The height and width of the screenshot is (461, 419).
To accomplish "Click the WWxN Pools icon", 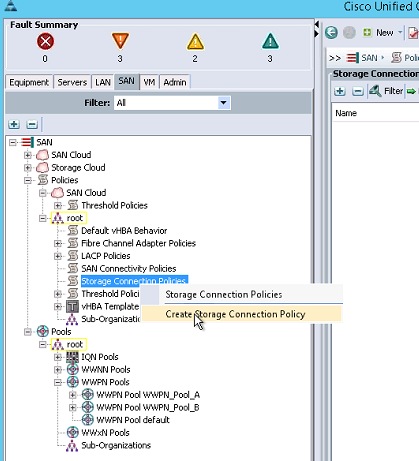I will (x=72, y=432).
